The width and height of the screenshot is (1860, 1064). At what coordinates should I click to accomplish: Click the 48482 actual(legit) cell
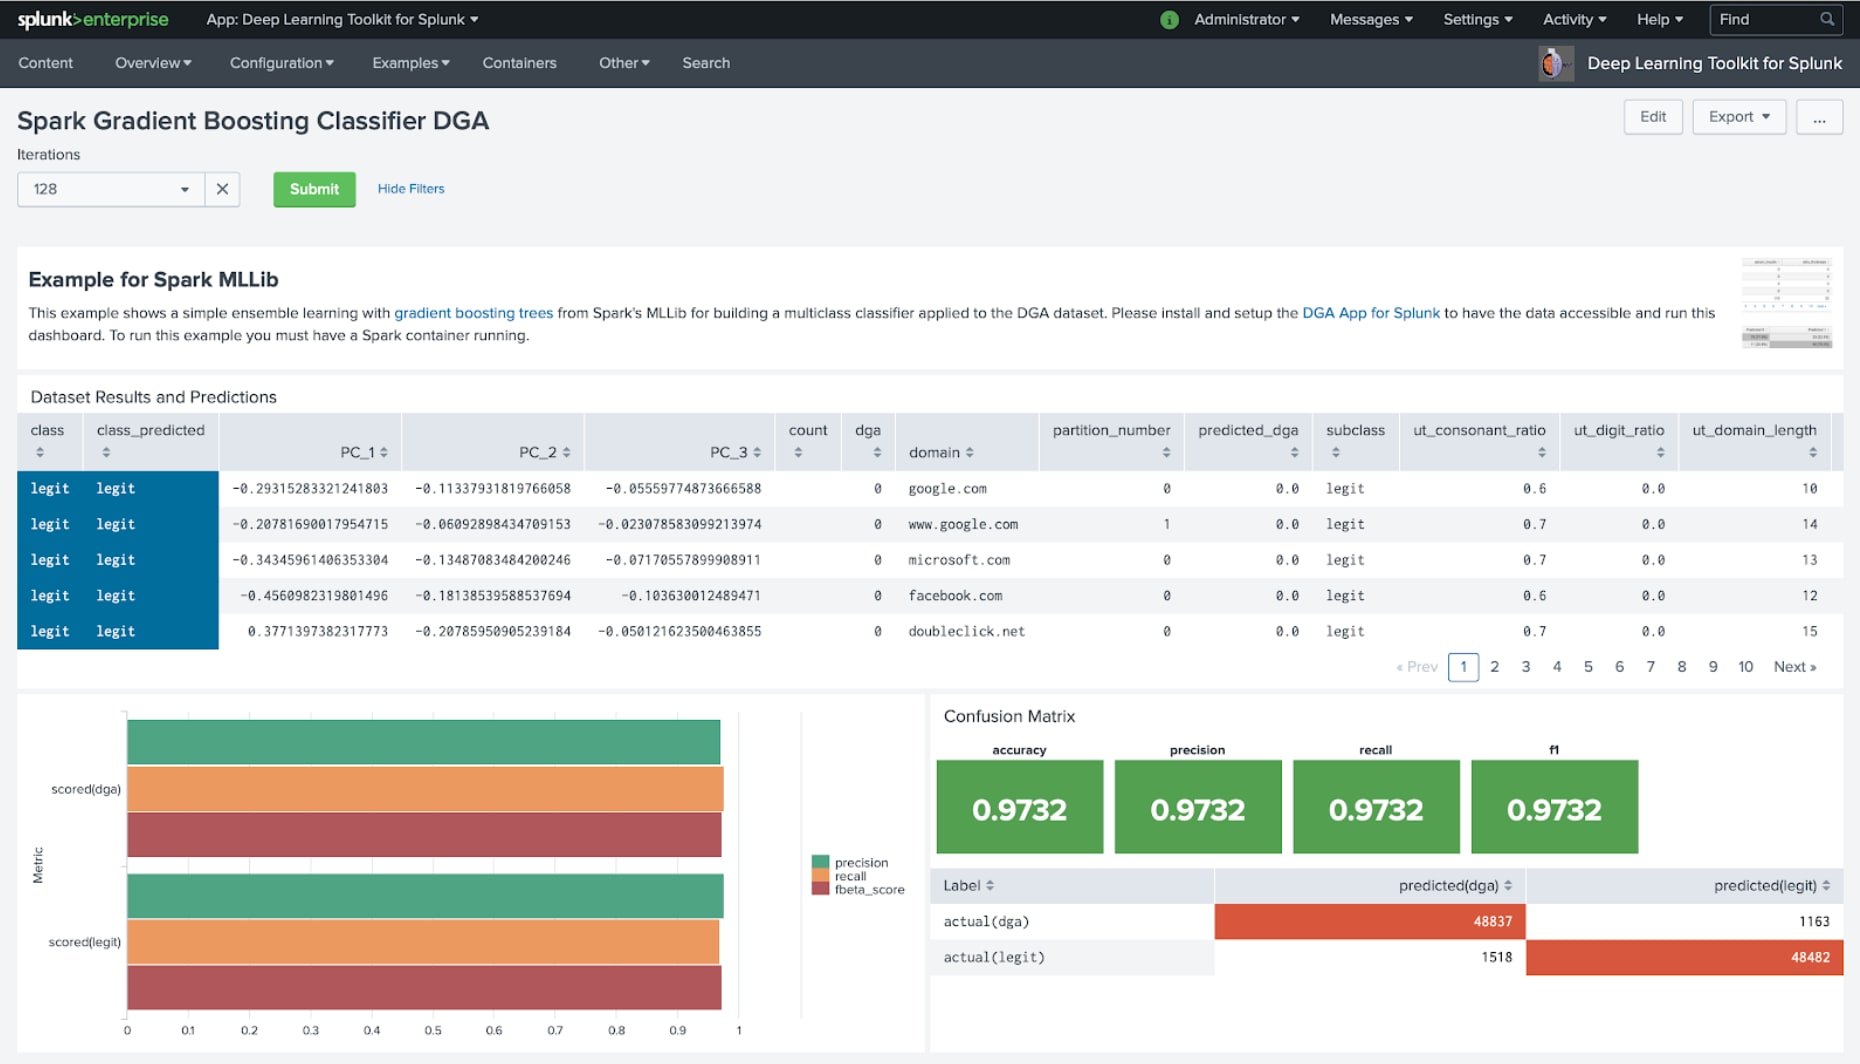pos(1684,957)
